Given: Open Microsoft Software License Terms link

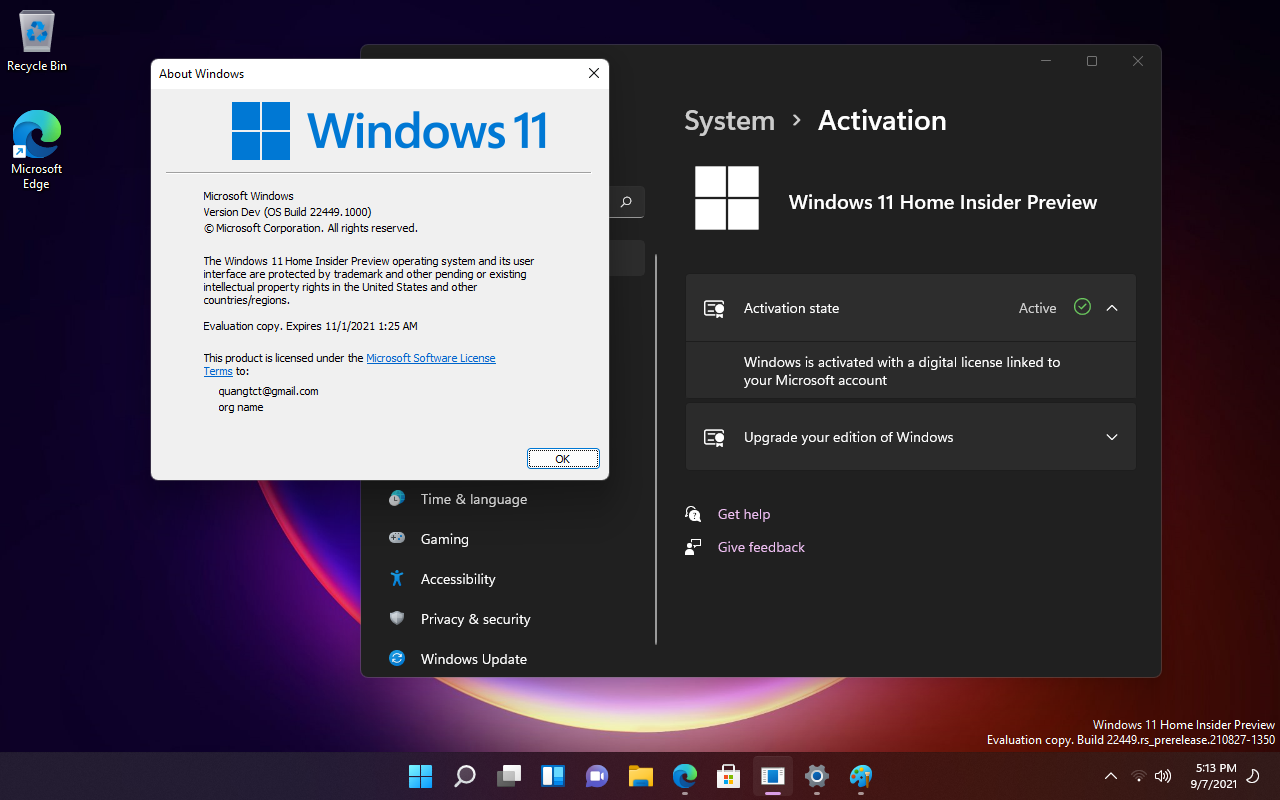Looking at the screenshot, I should coord(431,358).
